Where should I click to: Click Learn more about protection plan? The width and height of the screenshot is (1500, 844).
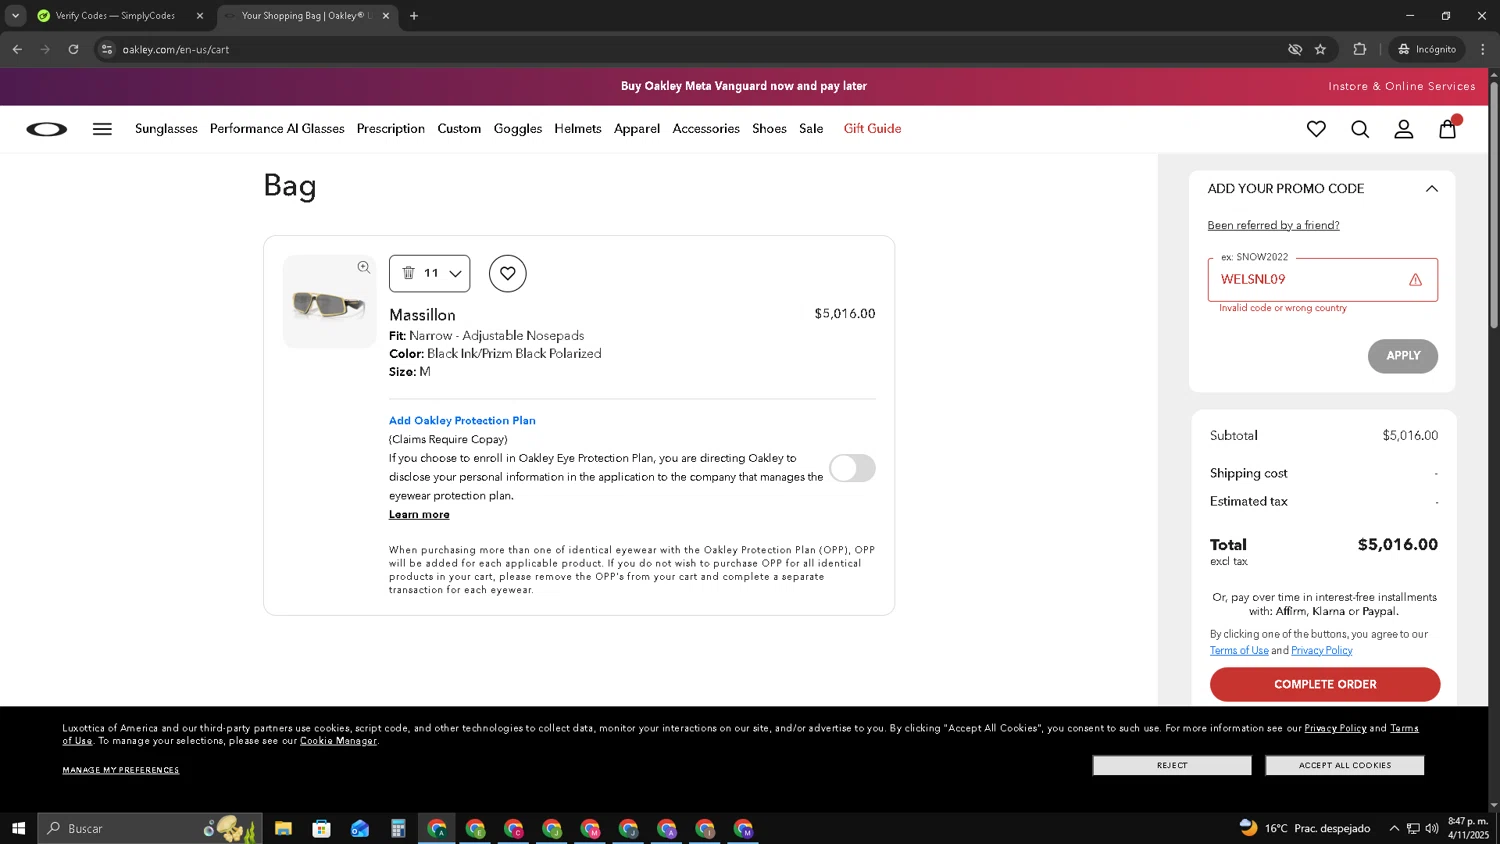(419, 515)
